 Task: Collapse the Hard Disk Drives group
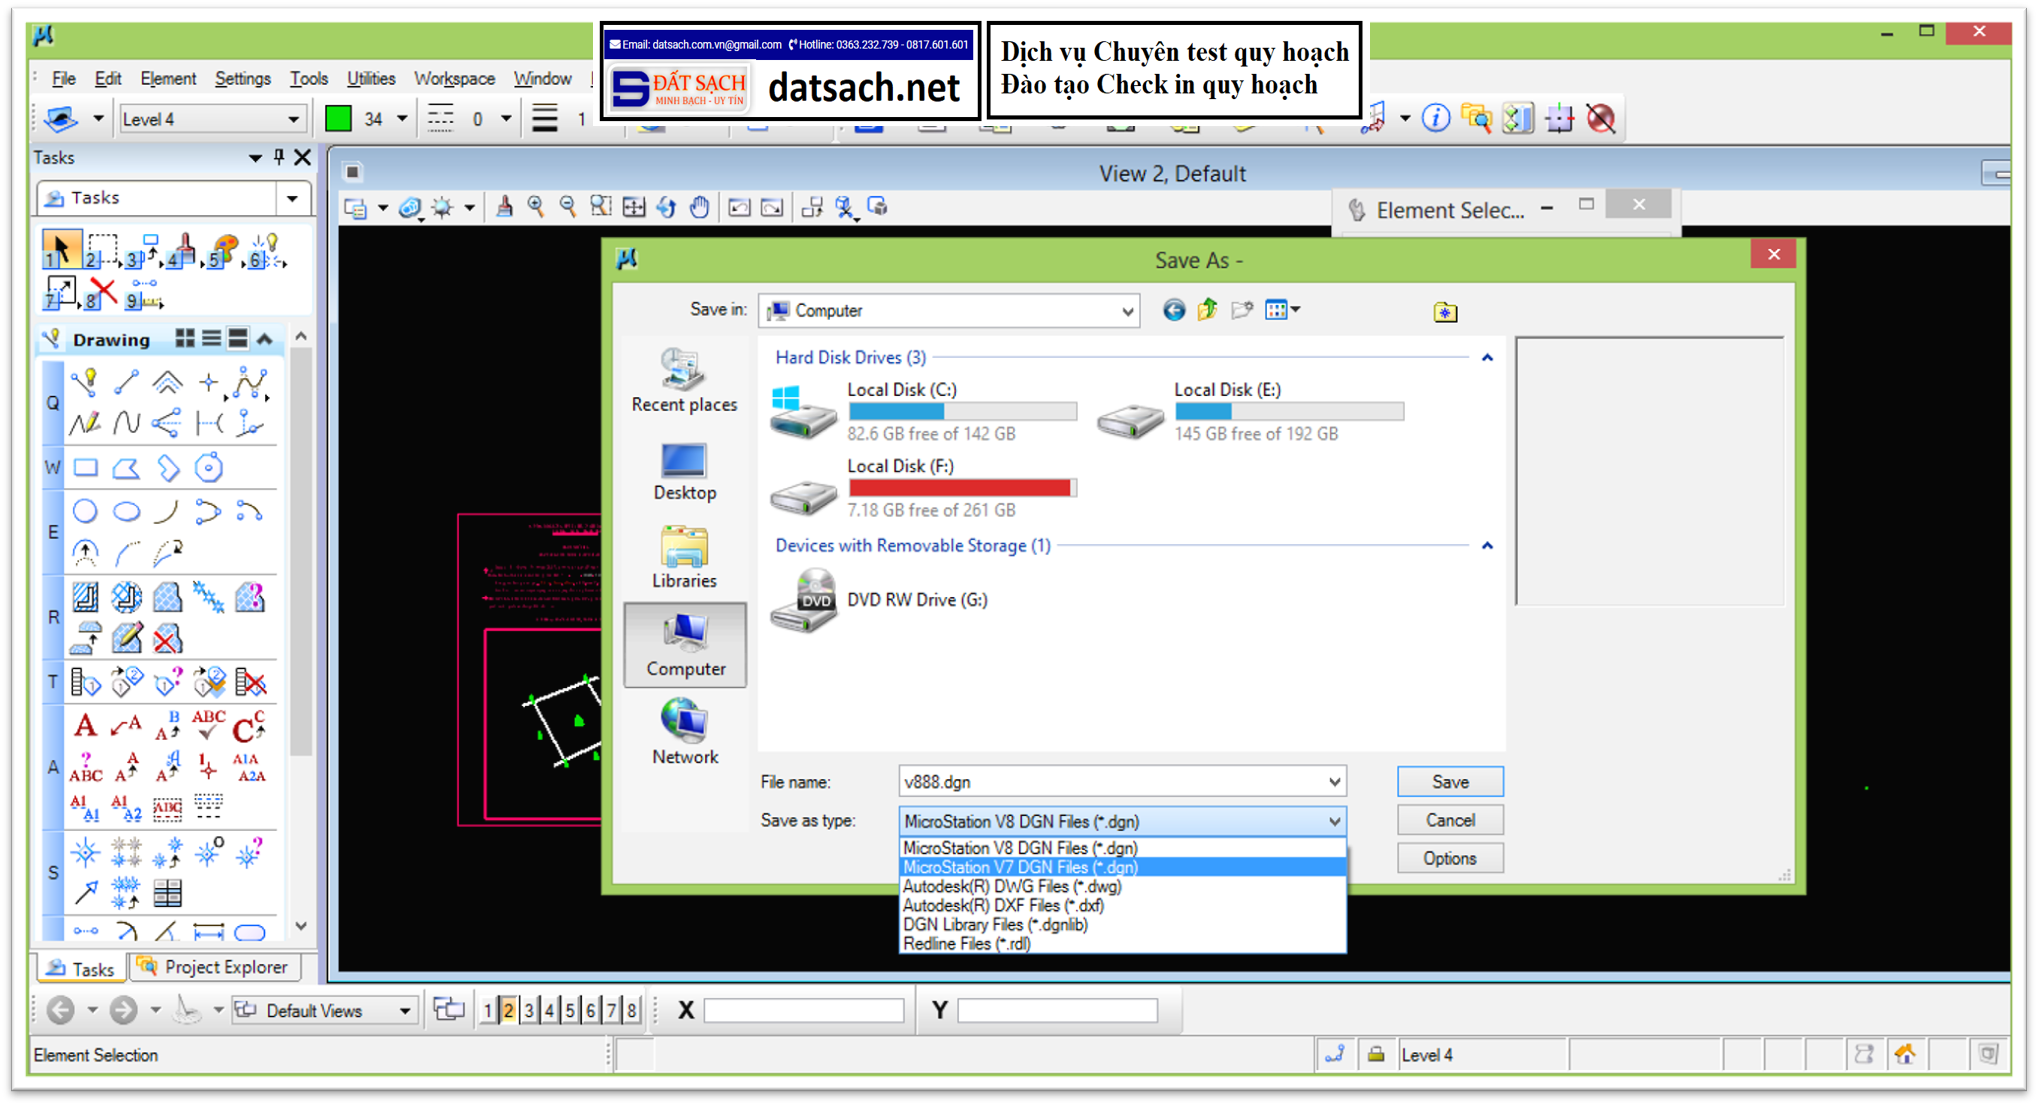tap(1487, 357)
